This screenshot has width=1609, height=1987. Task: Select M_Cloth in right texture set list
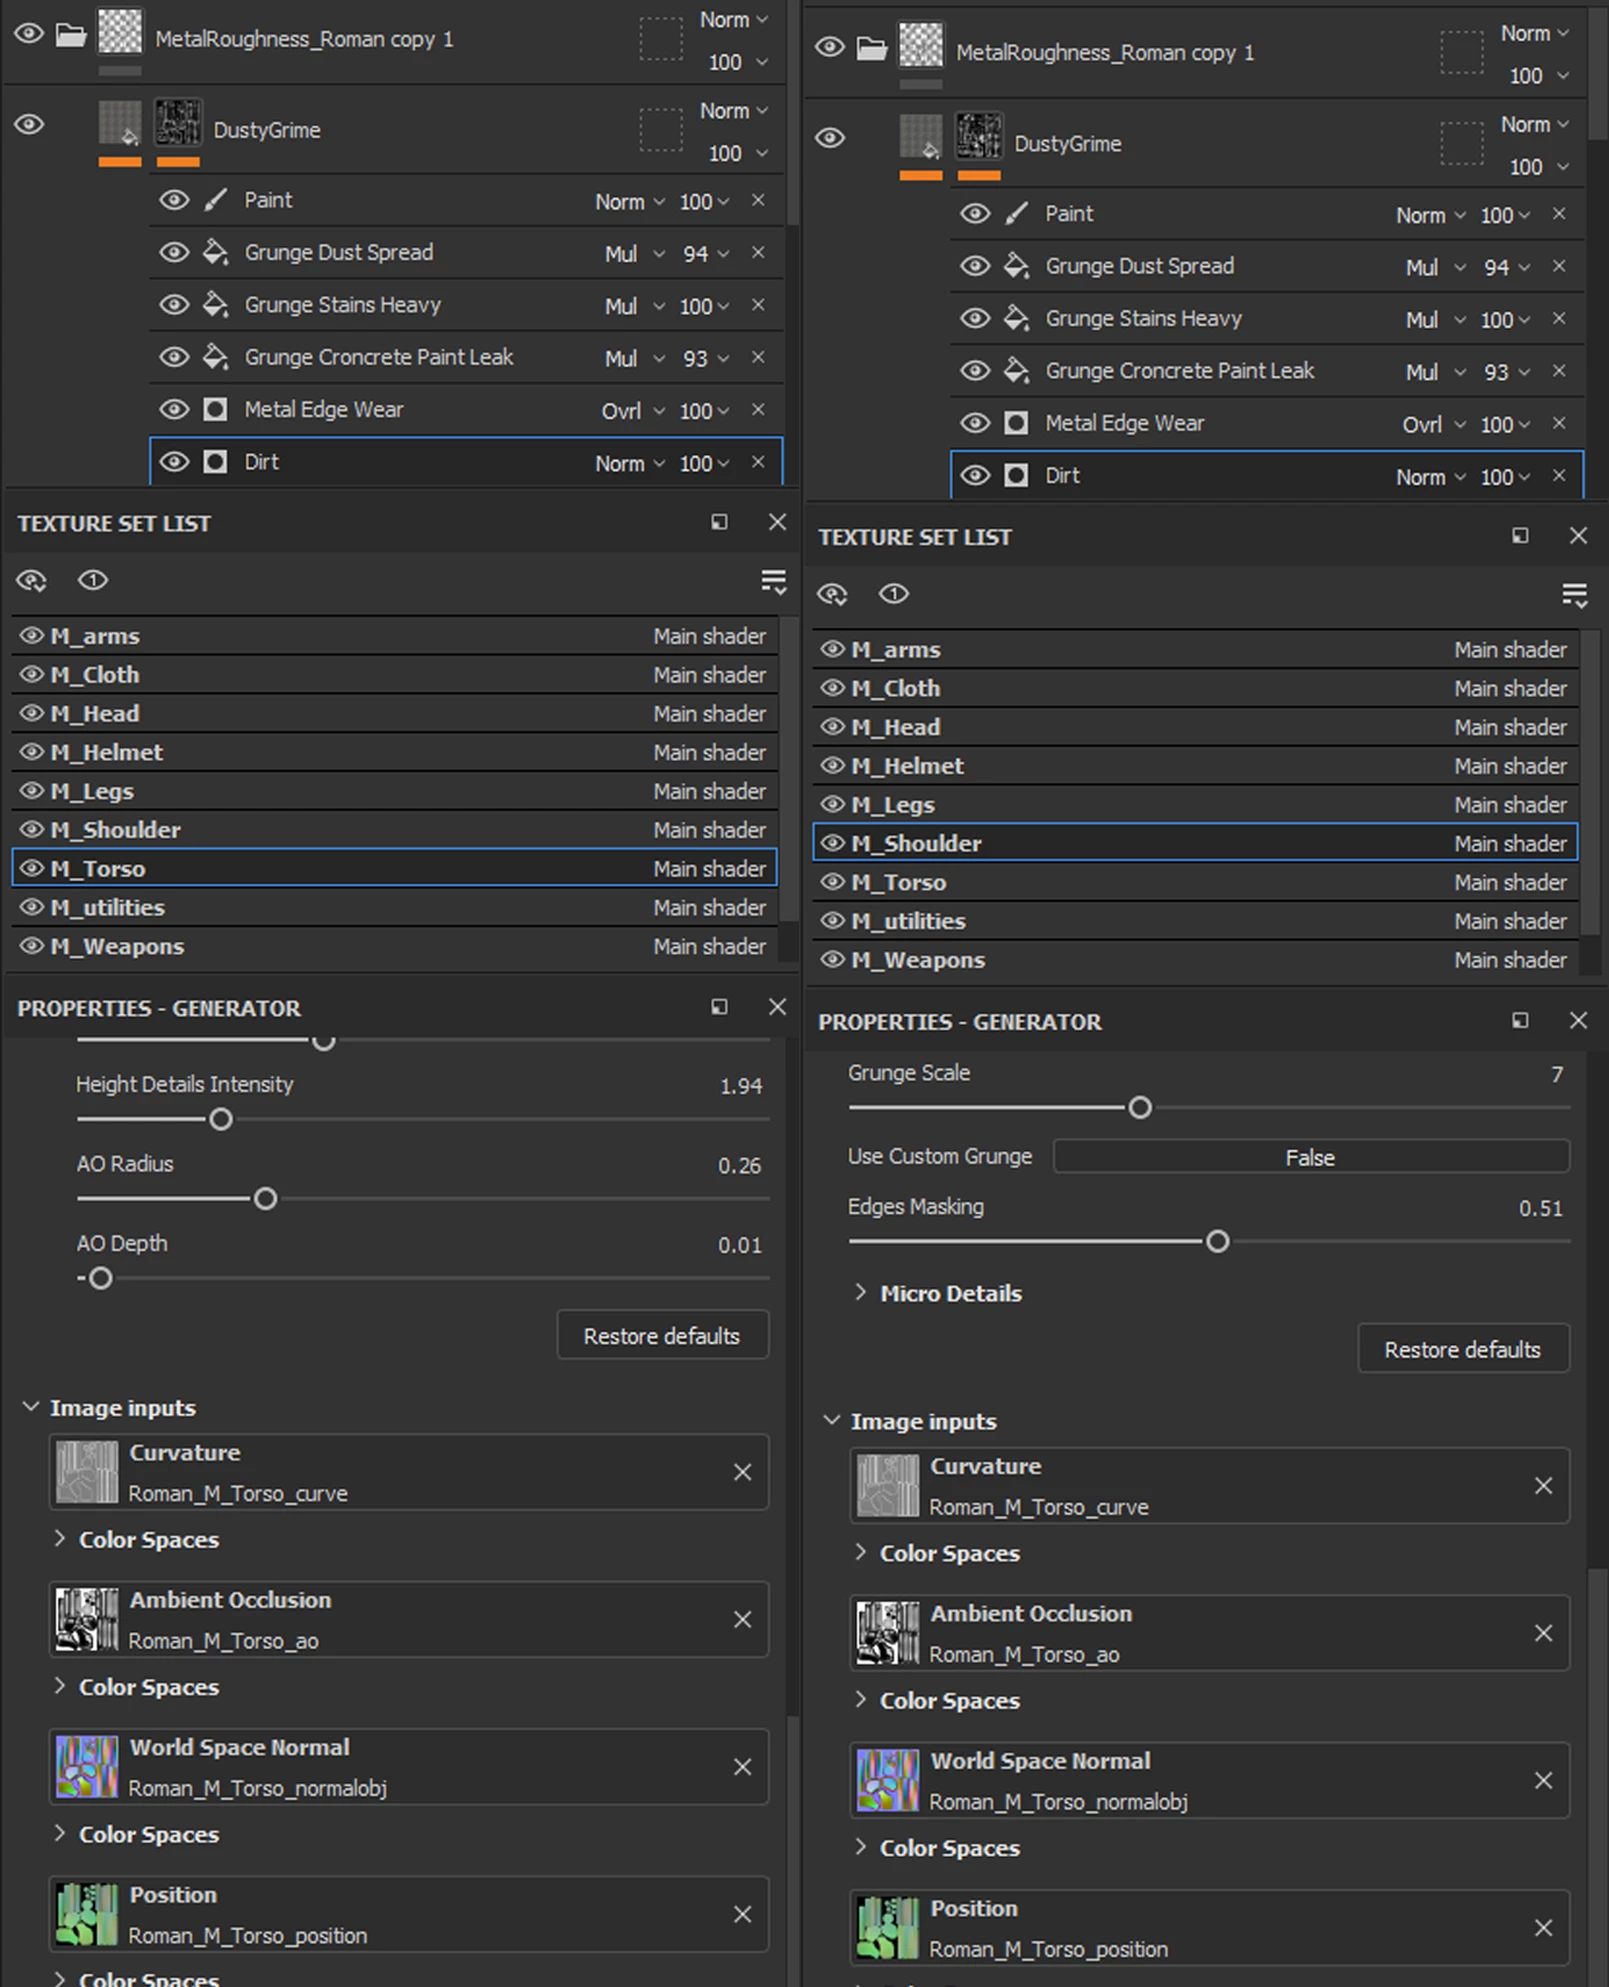coord(1195,688)
